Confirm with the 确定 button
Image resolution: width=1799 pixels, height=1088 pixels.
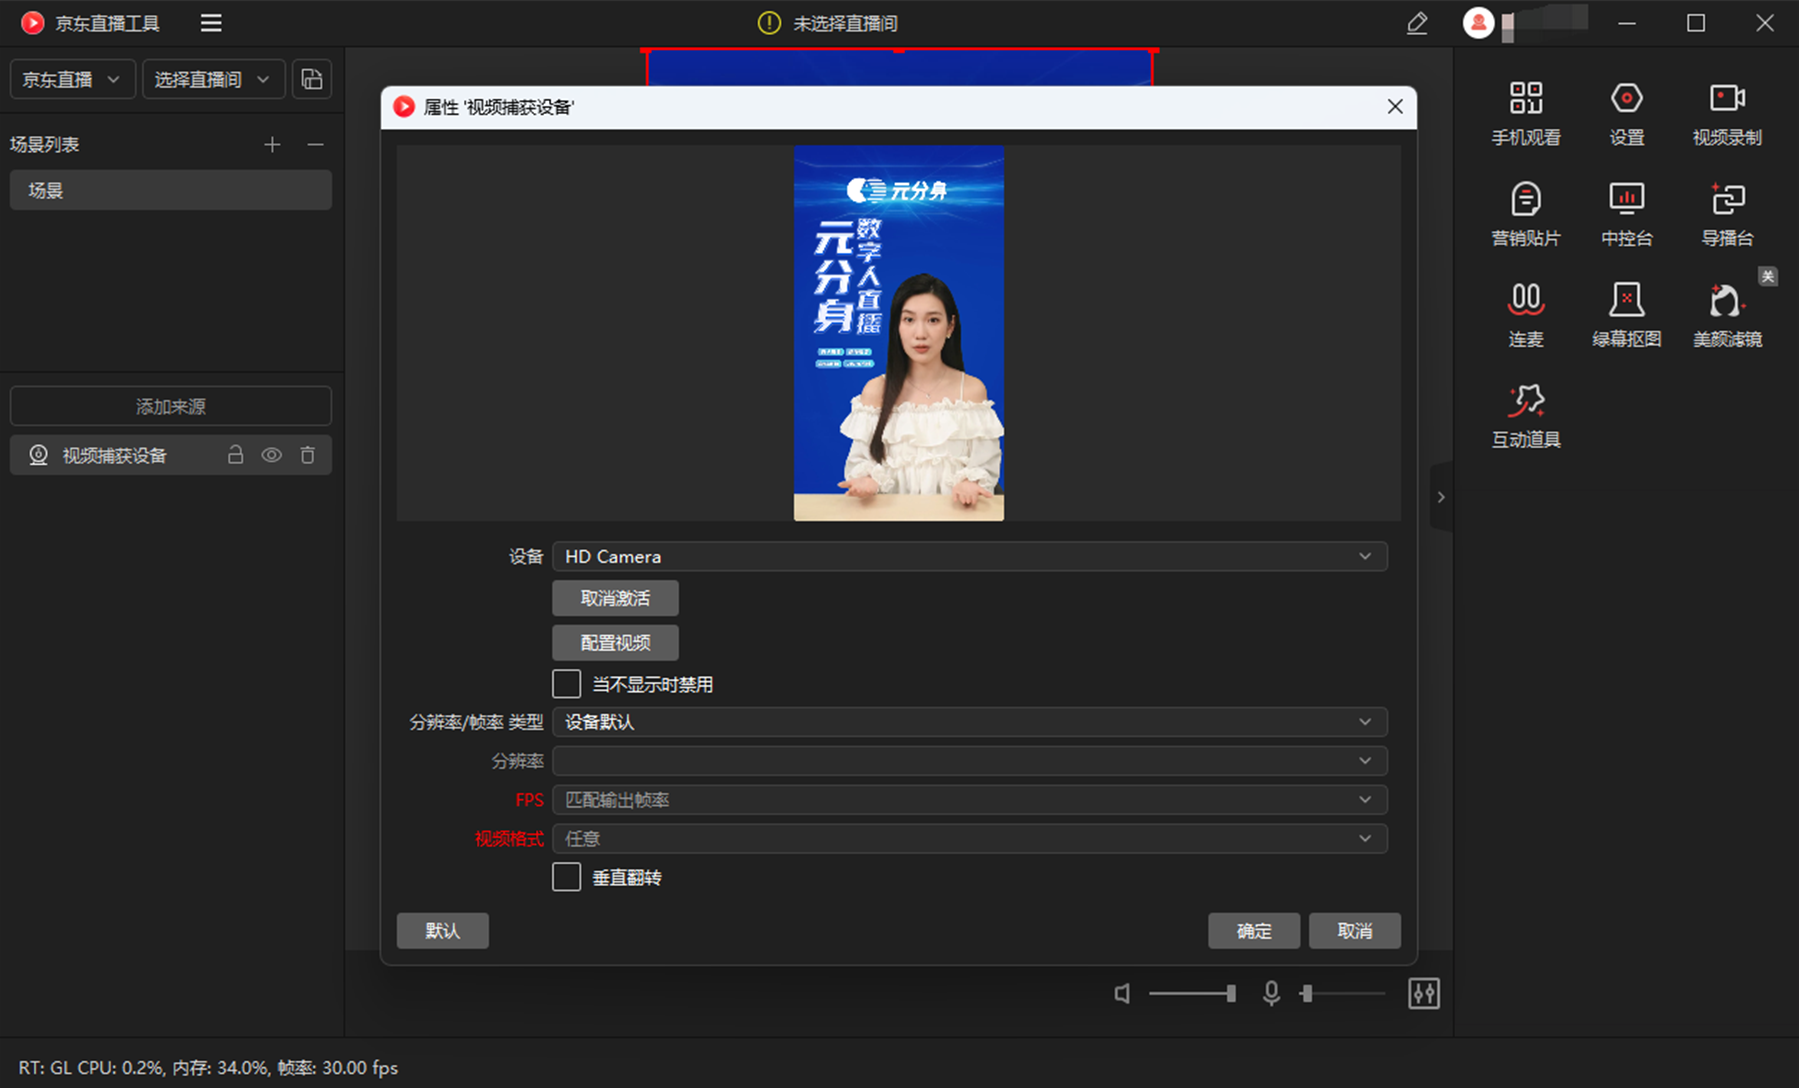(1253, 931)
